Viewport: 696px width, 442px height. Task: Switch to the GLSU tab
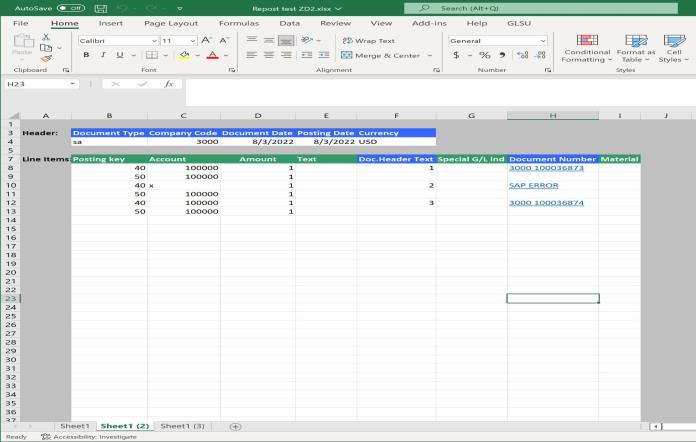tap(519, 23)
